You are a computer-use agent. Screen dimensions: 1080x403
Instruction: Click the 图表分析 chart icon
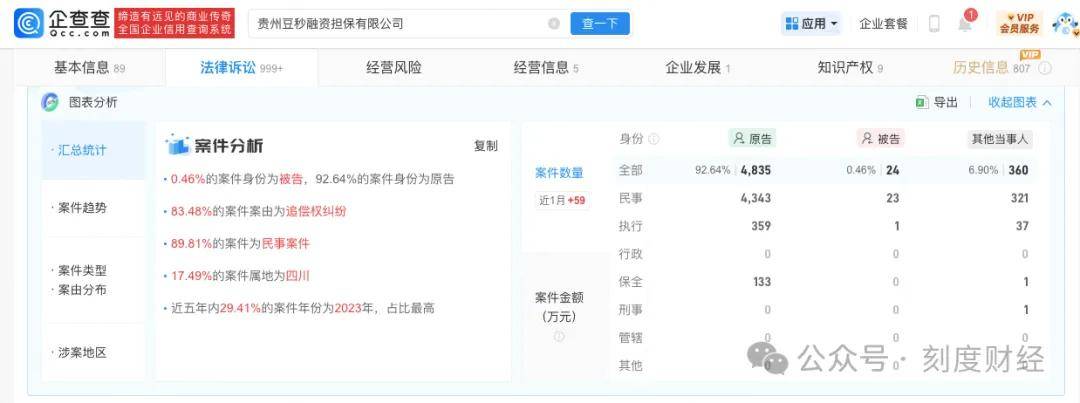click(x=50, y=102)
